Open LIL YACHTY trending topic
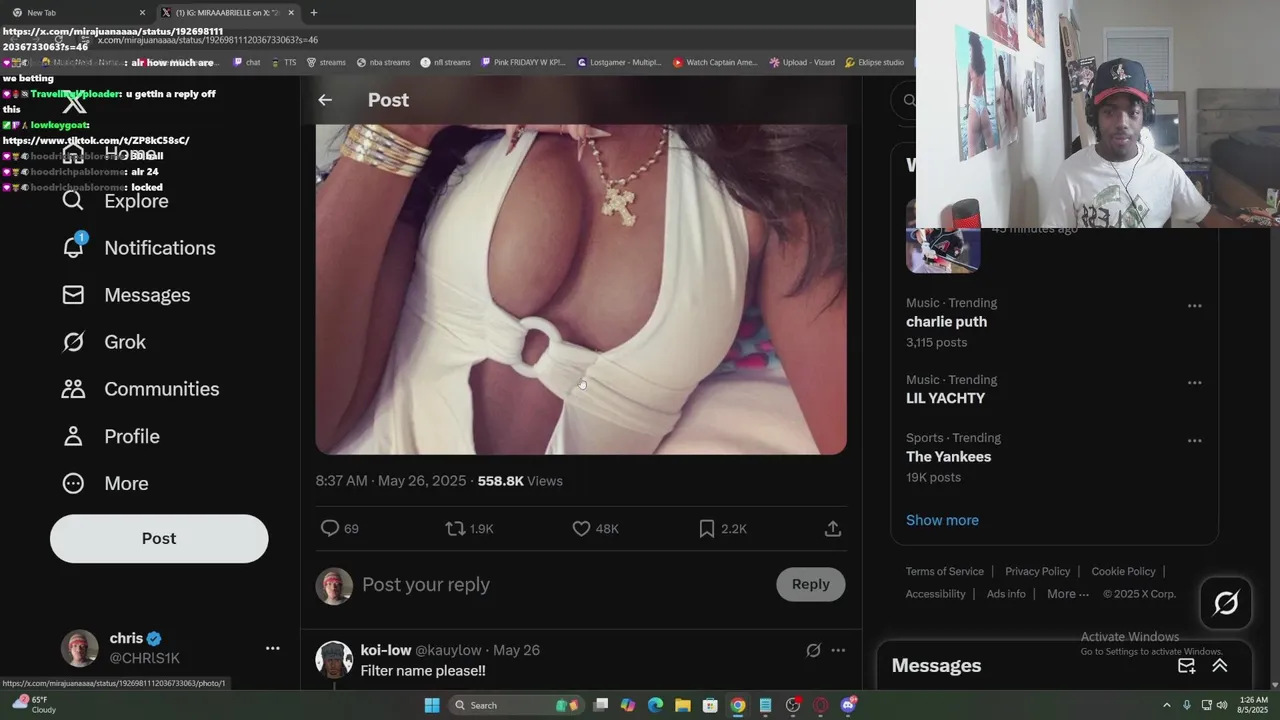1280x720 pixels. (945, 398)
